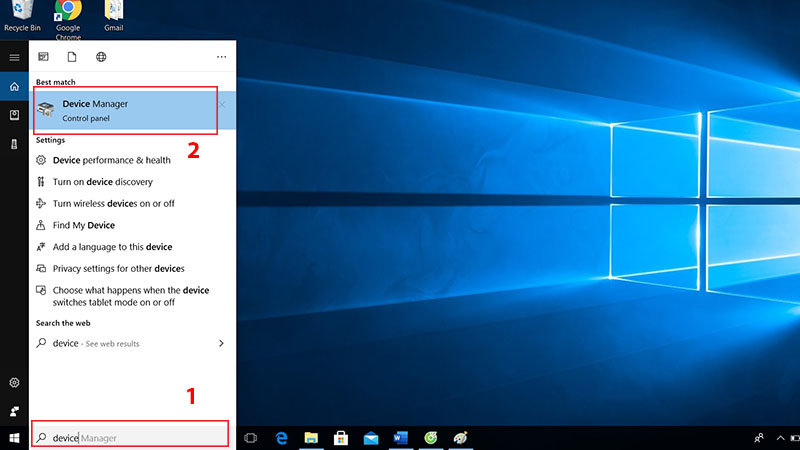Click the Apps filter icon
Screen dimensions: 800x450
tap(44, 57)
